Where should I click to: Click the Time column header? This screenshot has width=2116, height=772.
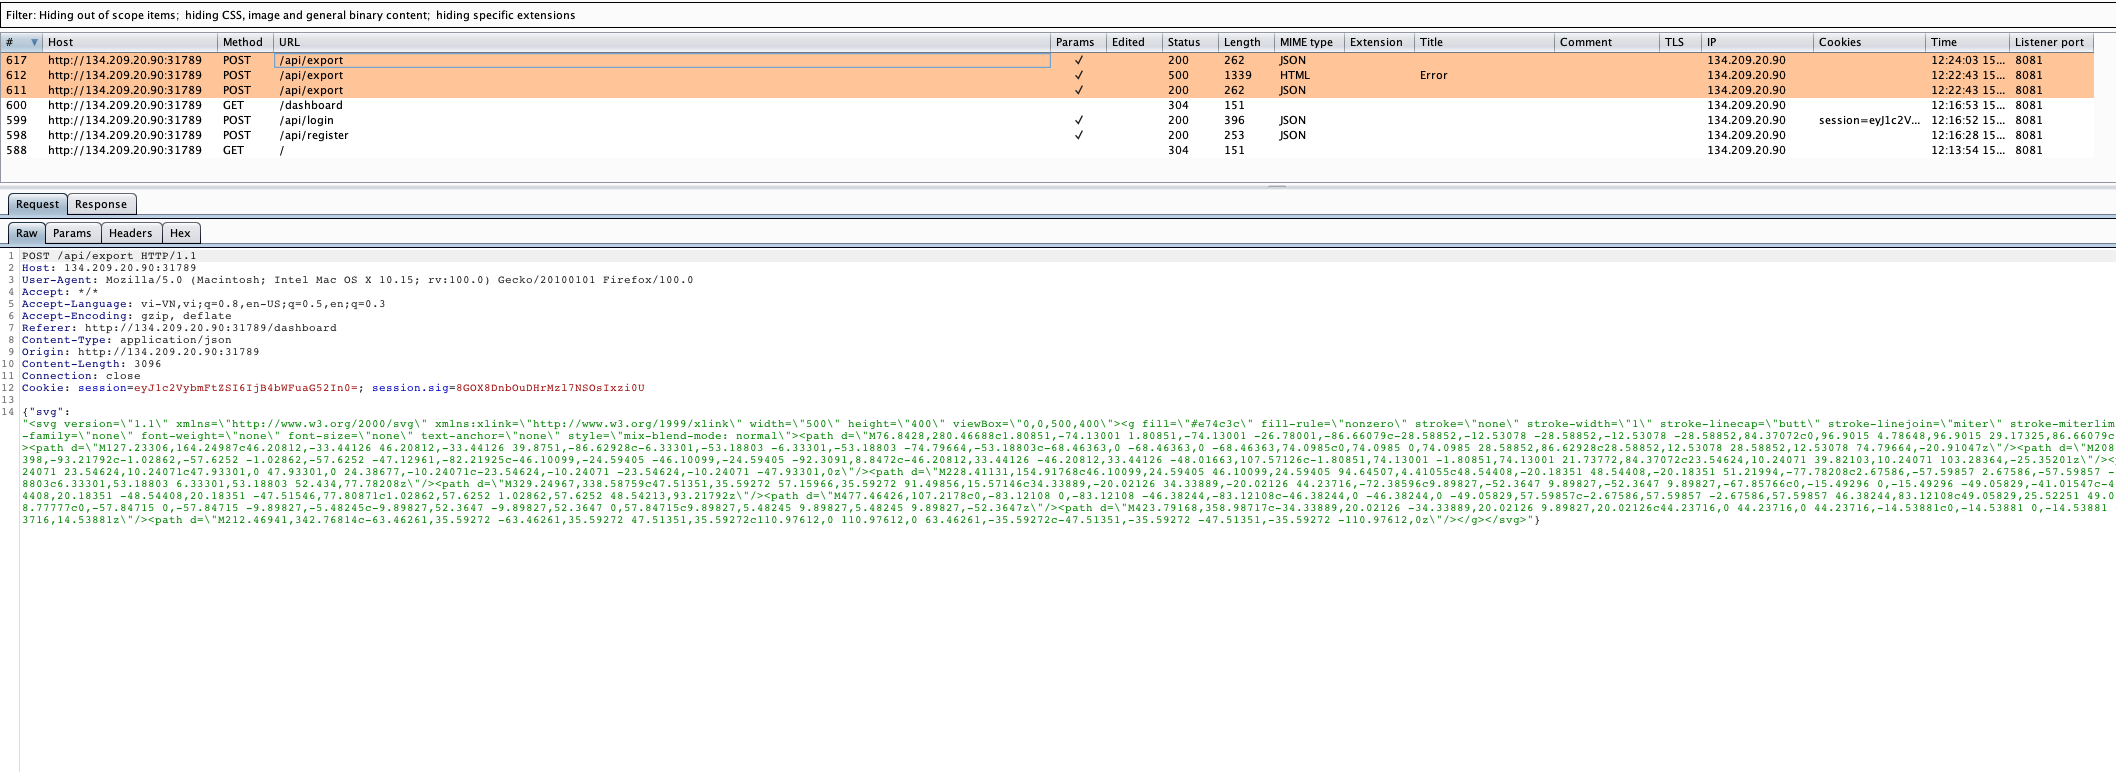coord(1967,42)
